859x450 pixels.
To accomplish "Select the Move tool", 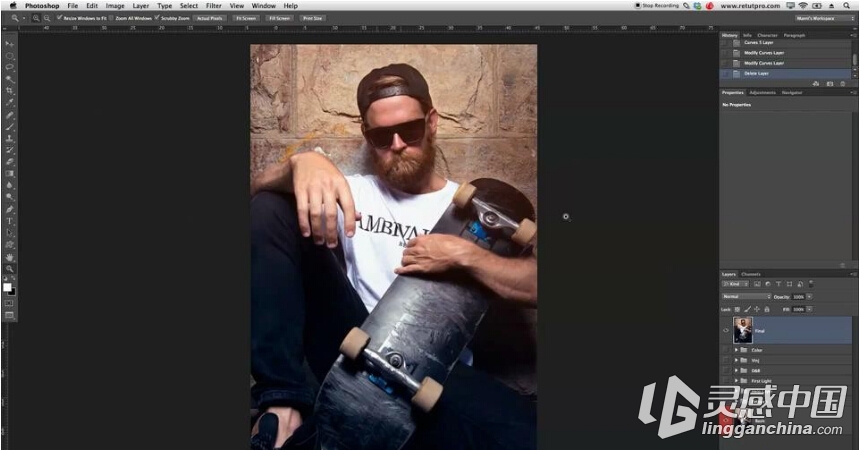I will 9,44.
